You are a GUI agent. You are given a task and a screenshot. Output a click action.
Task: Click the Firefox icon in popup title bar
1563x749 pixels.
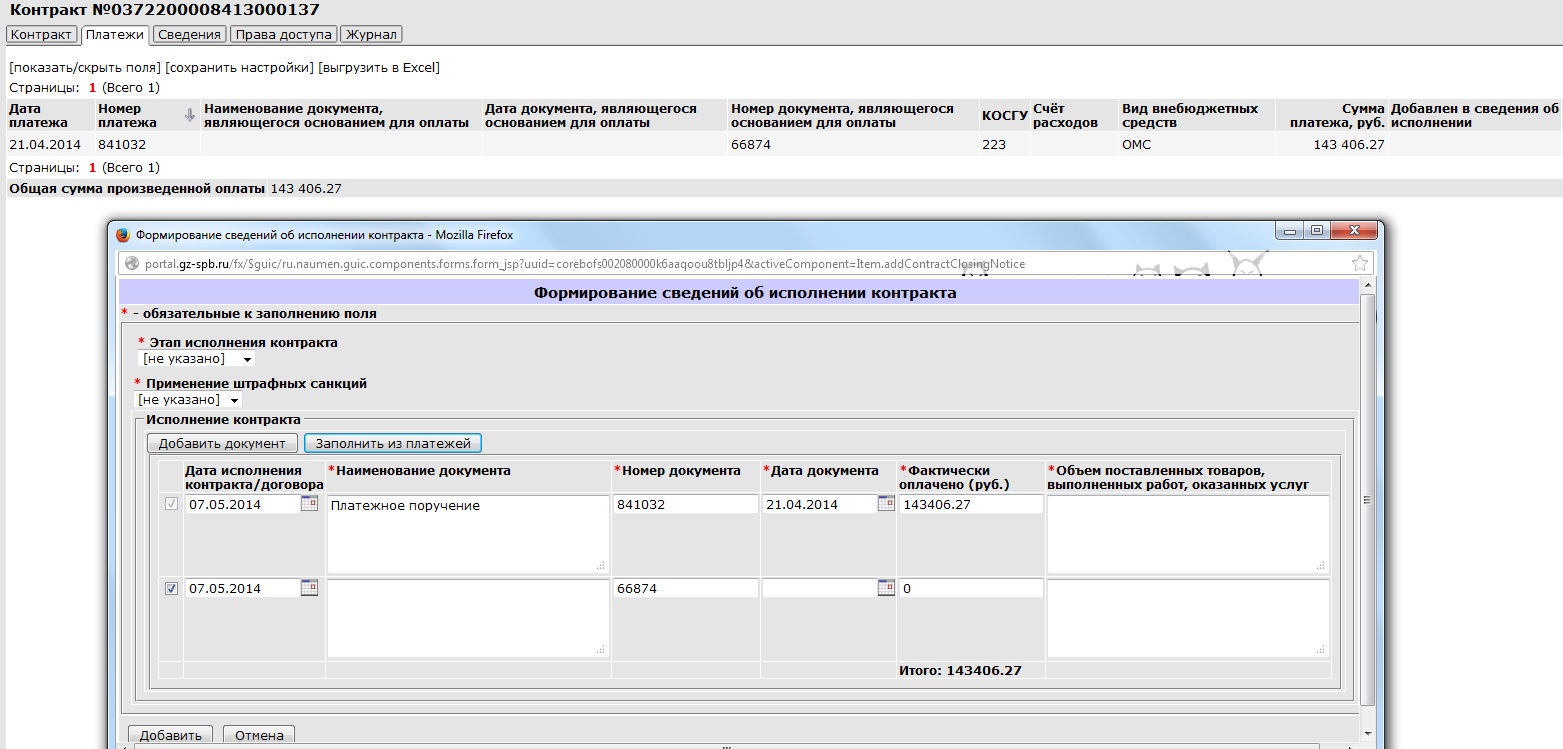click(123, 235)
